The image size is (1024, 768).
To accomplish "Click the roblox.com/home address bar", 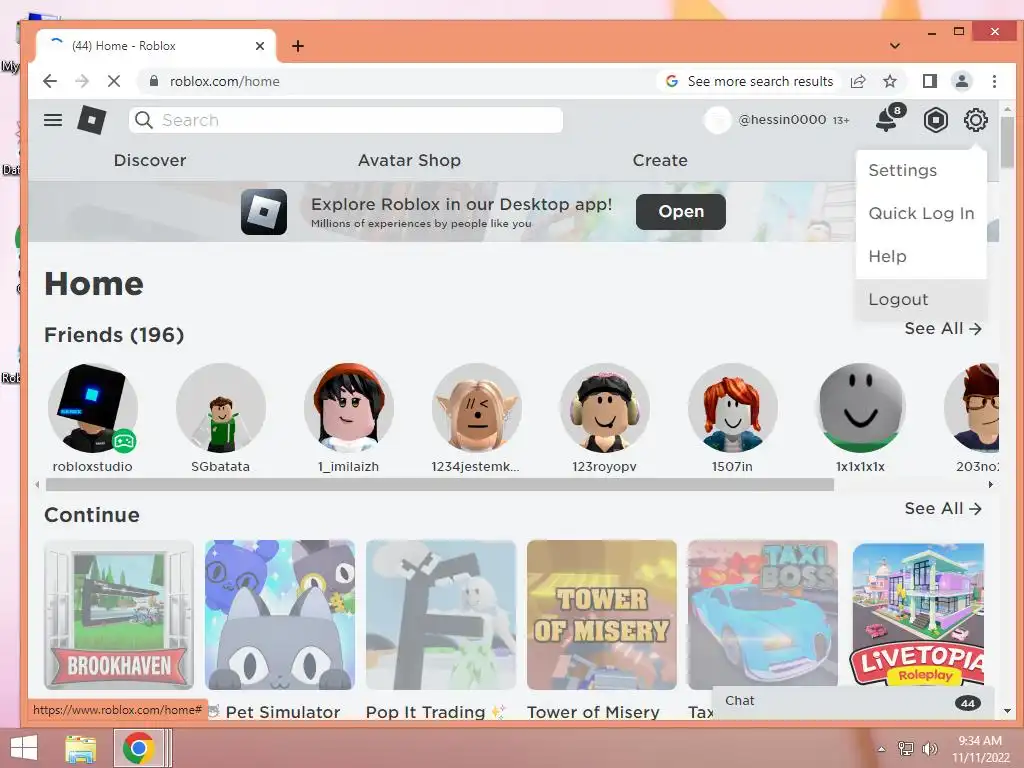I will click(225, 81).
